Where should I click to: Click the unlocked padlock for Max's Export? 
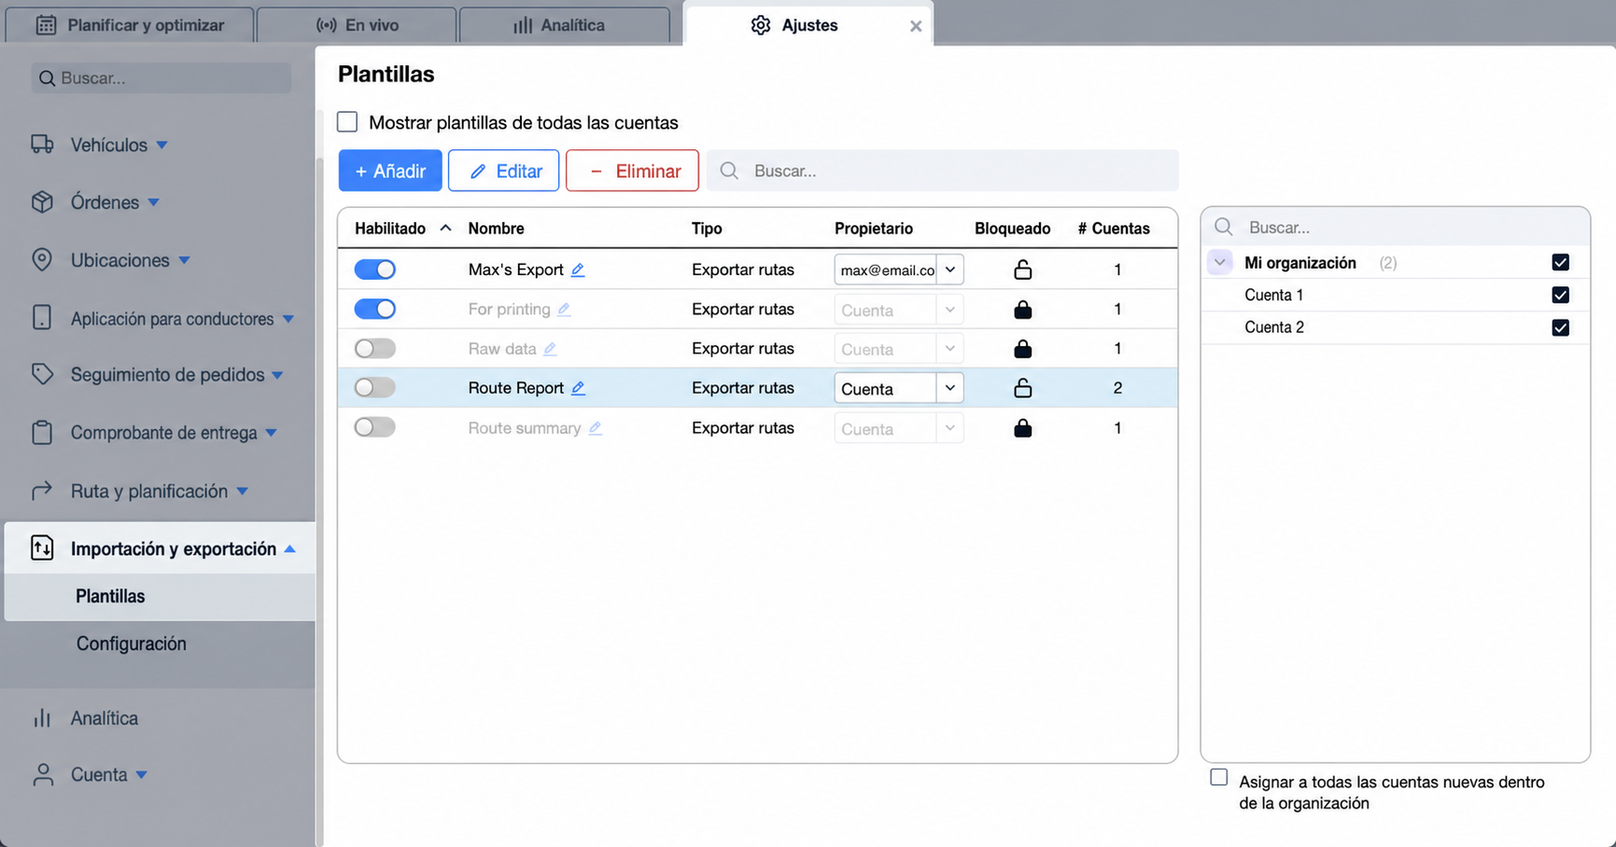(1023, 270)
